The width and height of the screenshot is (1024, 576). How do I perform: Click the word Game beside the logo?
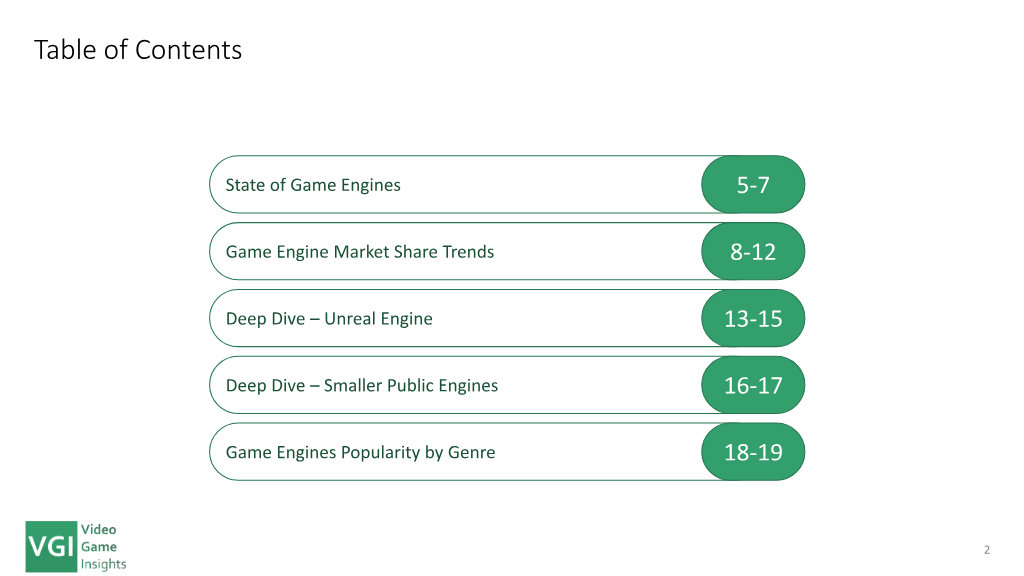click(98, 547)
